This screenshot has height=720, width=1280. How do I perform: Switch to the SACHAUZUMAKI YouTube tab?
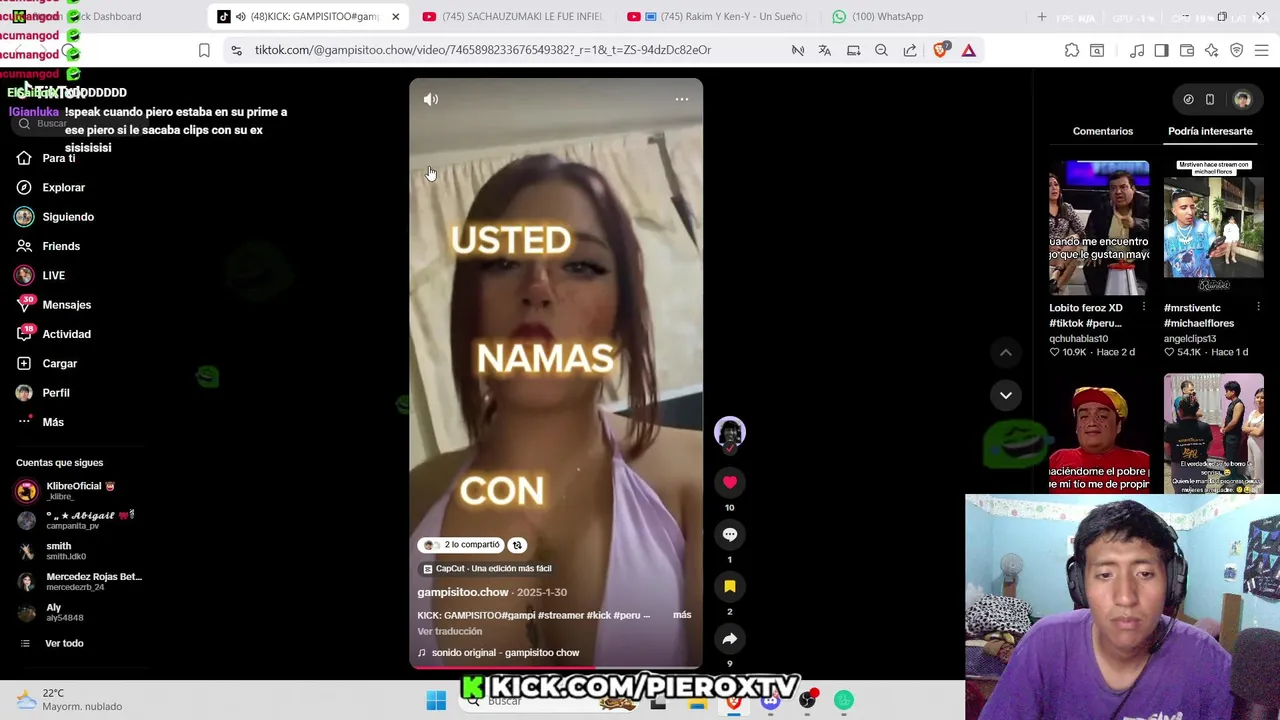(512, 16)
